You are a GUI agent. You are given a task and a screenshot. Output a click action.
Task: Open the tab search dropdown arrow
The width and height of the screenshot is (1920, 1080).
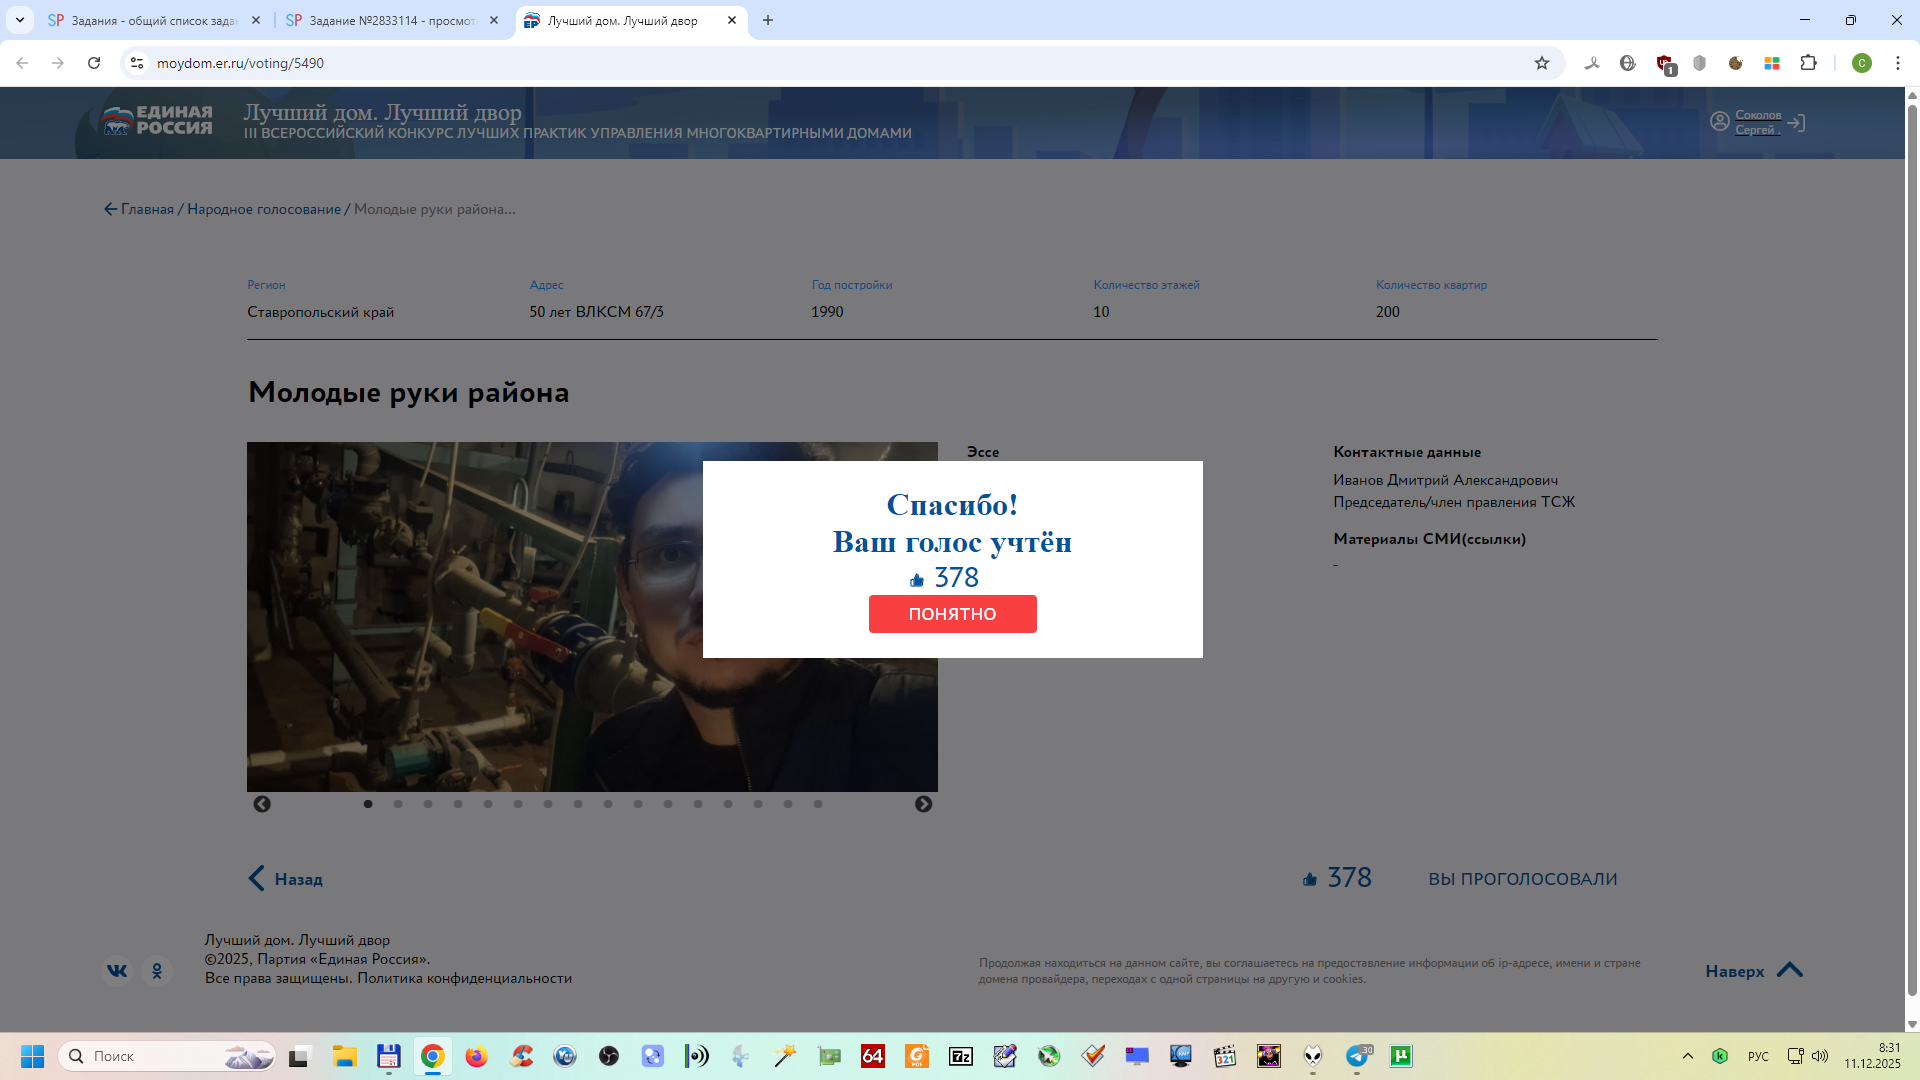pyautogui.click(x=20, y=20)
